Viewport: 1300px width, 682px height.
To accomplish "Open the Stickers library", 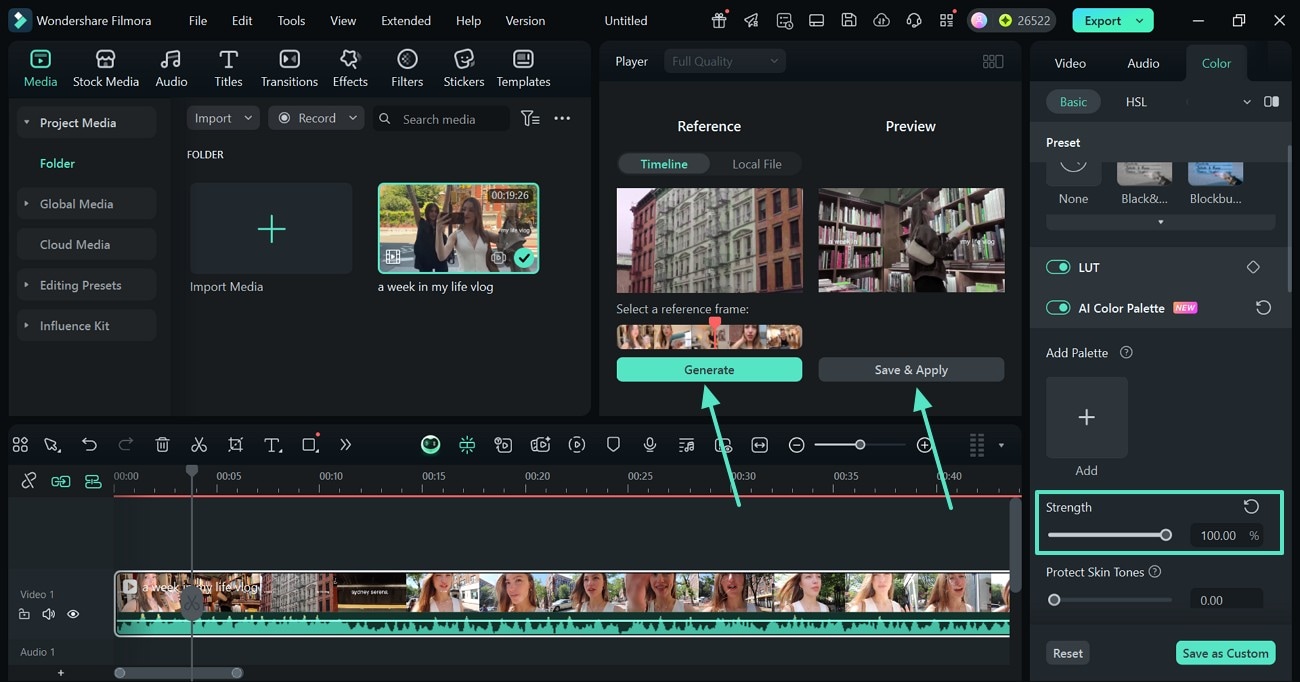I will pos(464,68).
